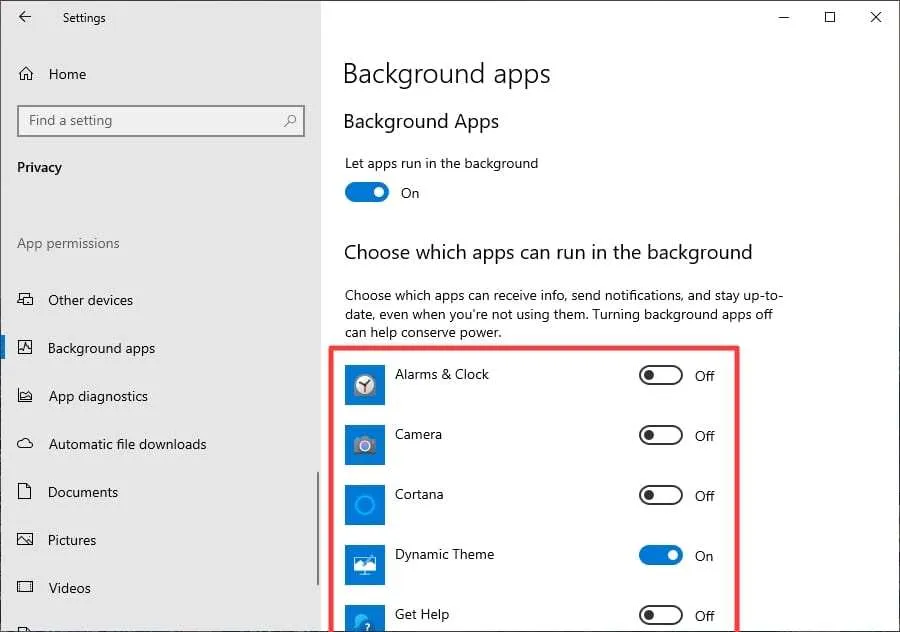Image resolution: width=900 pixels, height=632 pixels.
Task: Click the Dynamic Theme label
Action: coord(444,555)
